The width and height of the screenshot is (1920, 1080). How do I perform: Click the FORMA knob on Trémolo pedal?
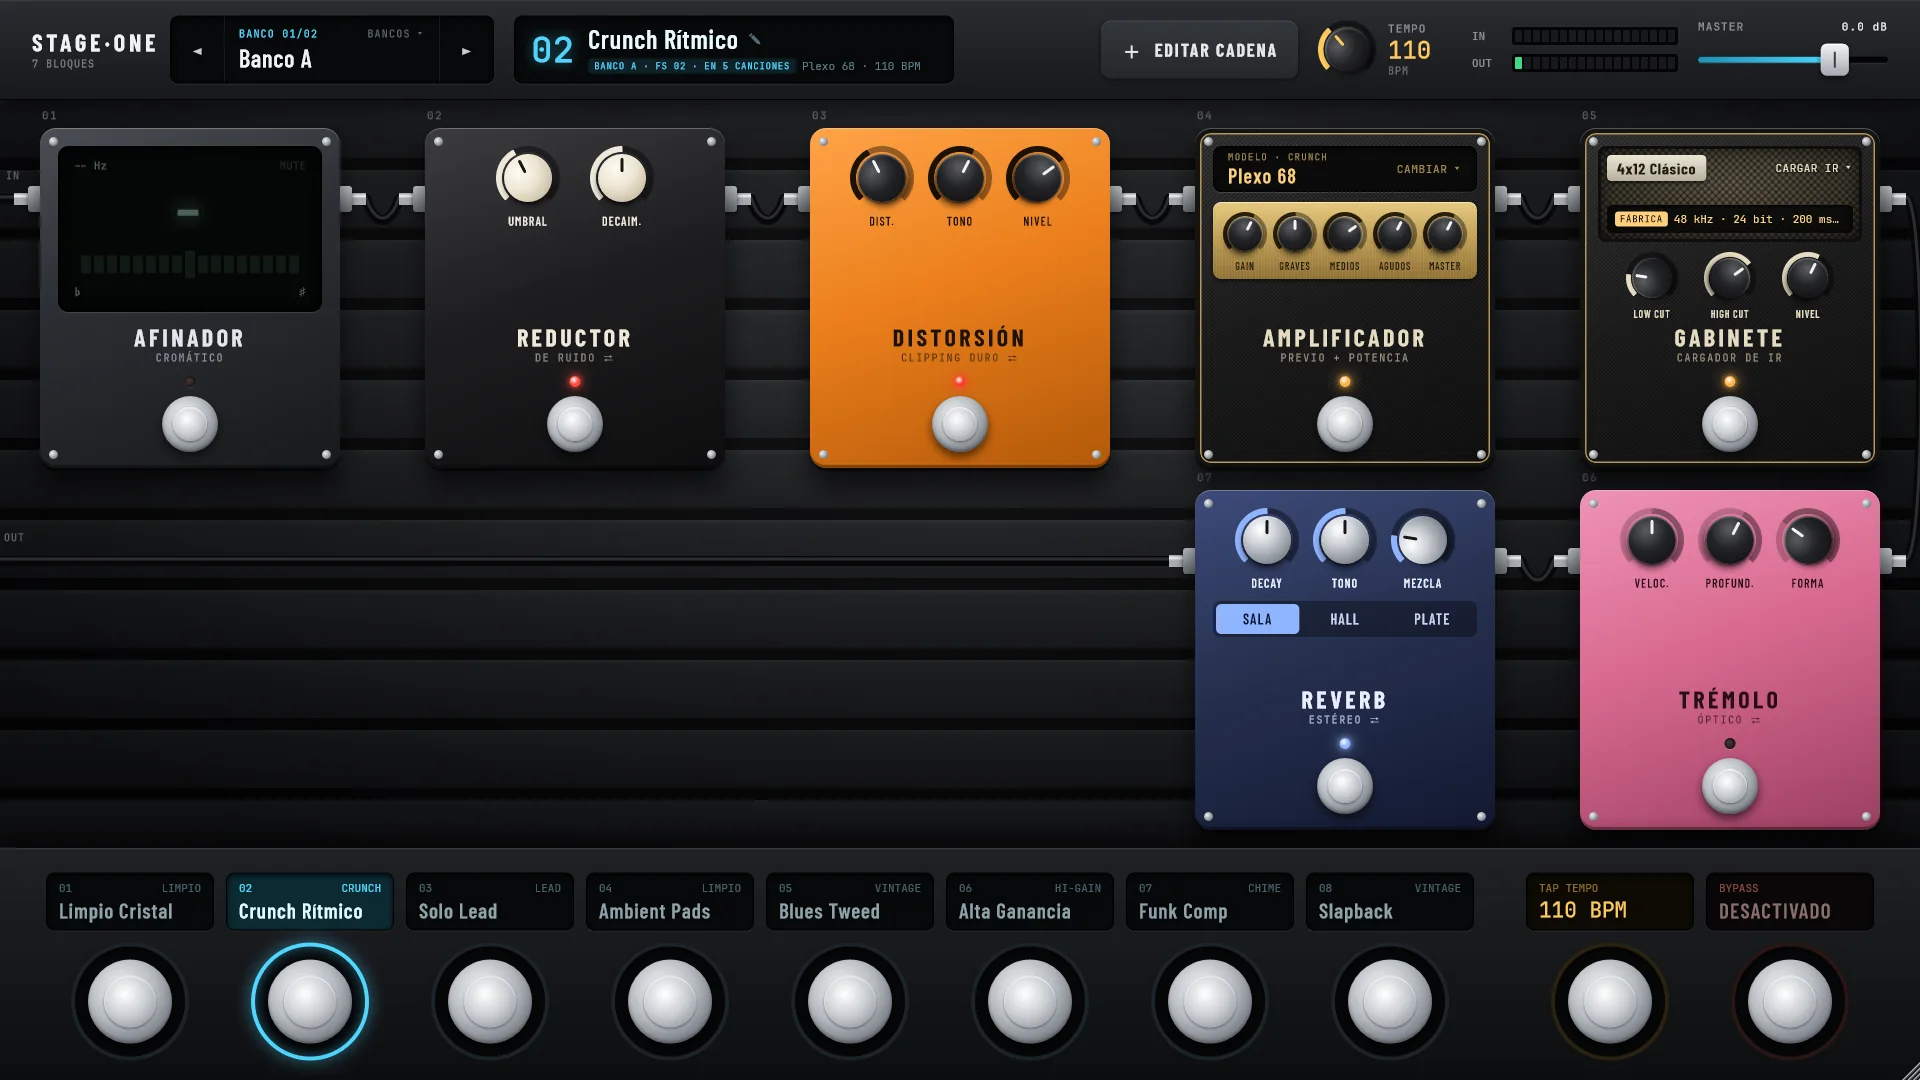(x=1807, y=540)
